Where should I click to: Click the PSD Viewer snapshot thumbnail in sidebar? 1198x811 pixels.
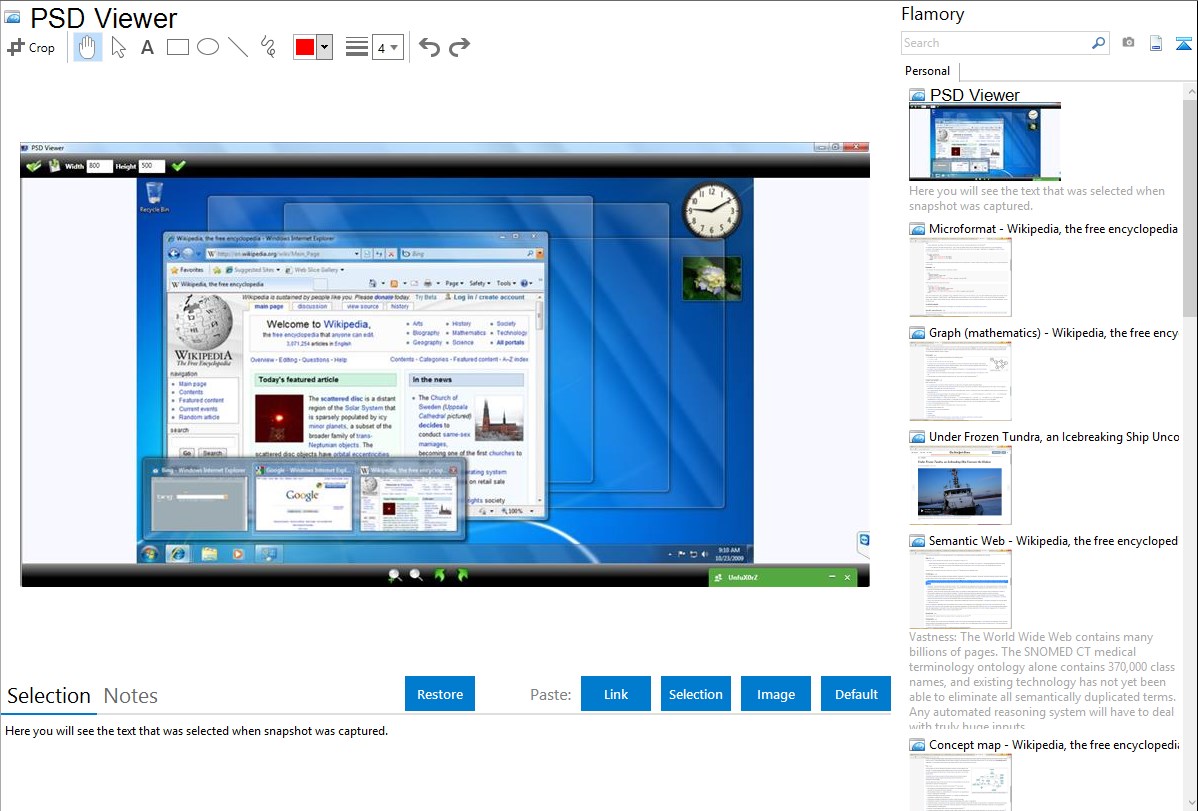coord(985,142)
